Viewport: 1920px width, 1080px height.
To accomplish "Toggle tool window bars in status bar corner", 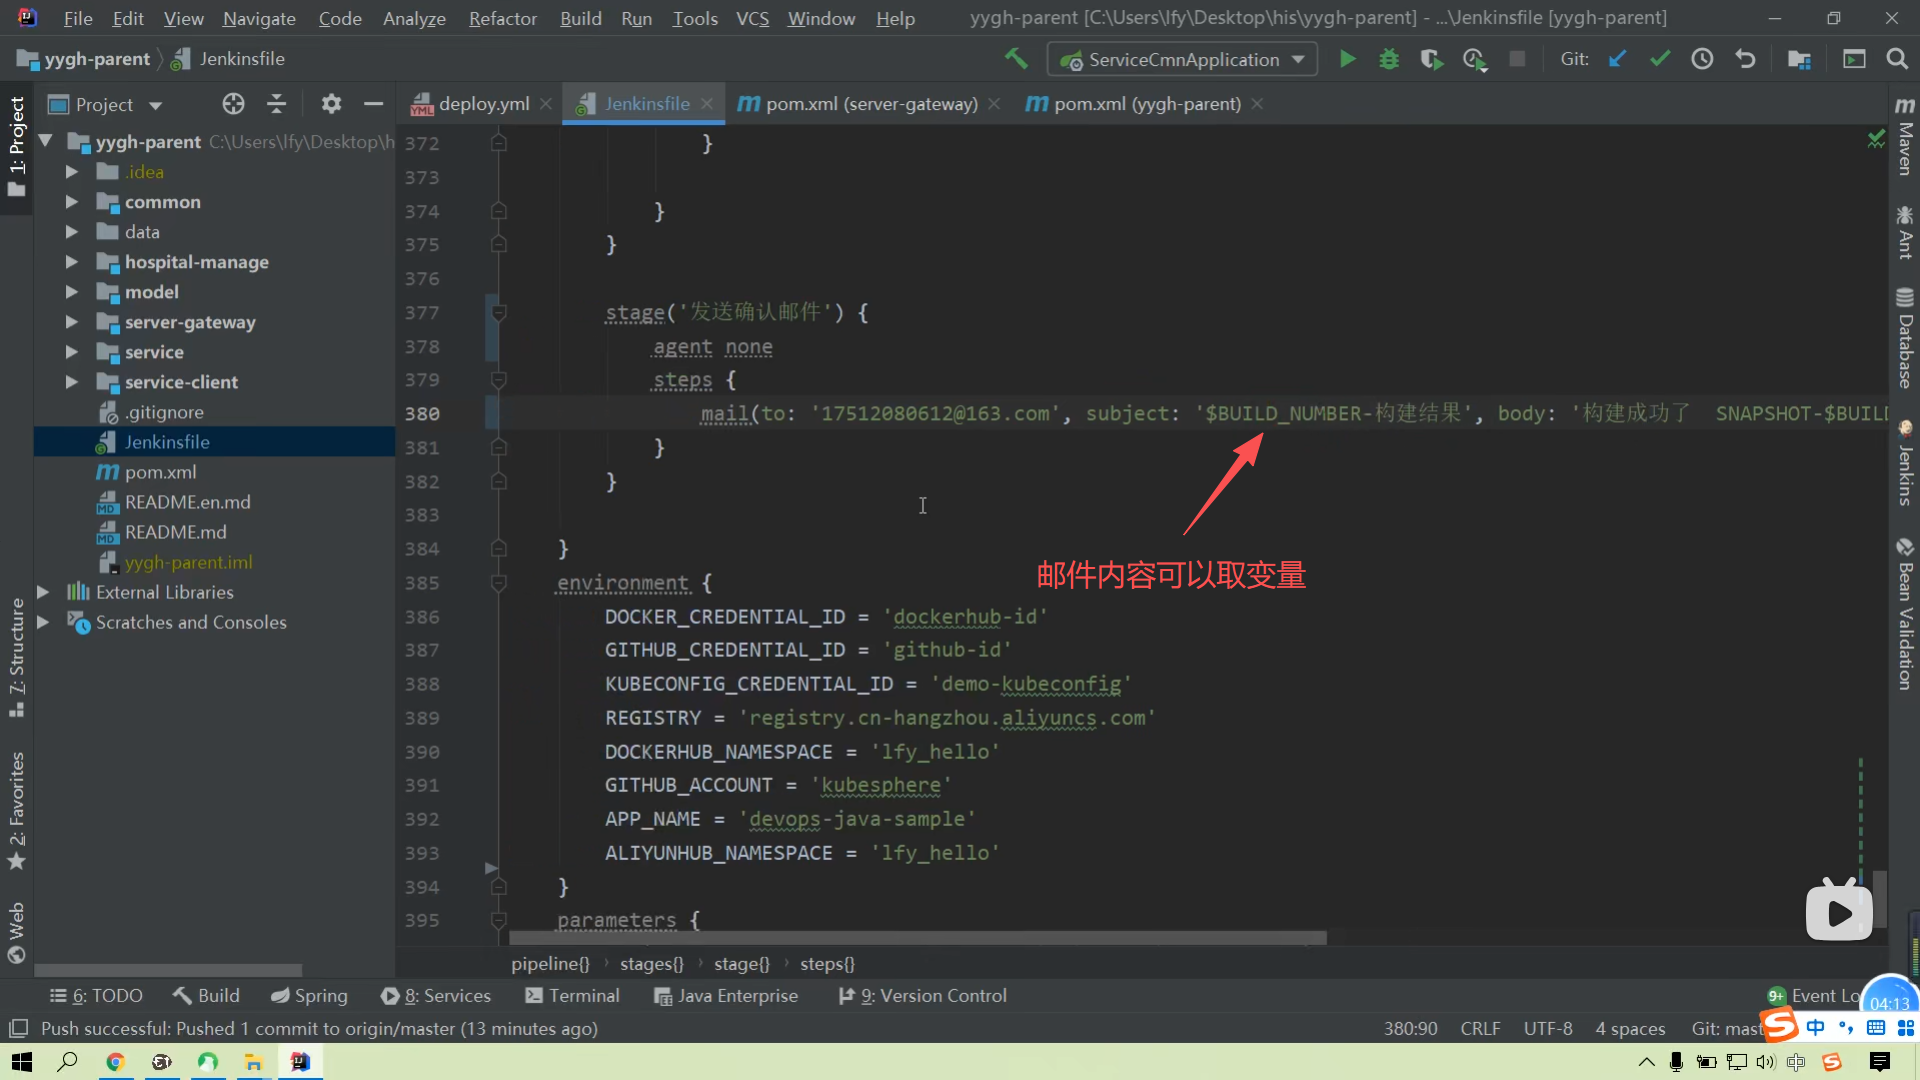I will [x=18, y=1028].
